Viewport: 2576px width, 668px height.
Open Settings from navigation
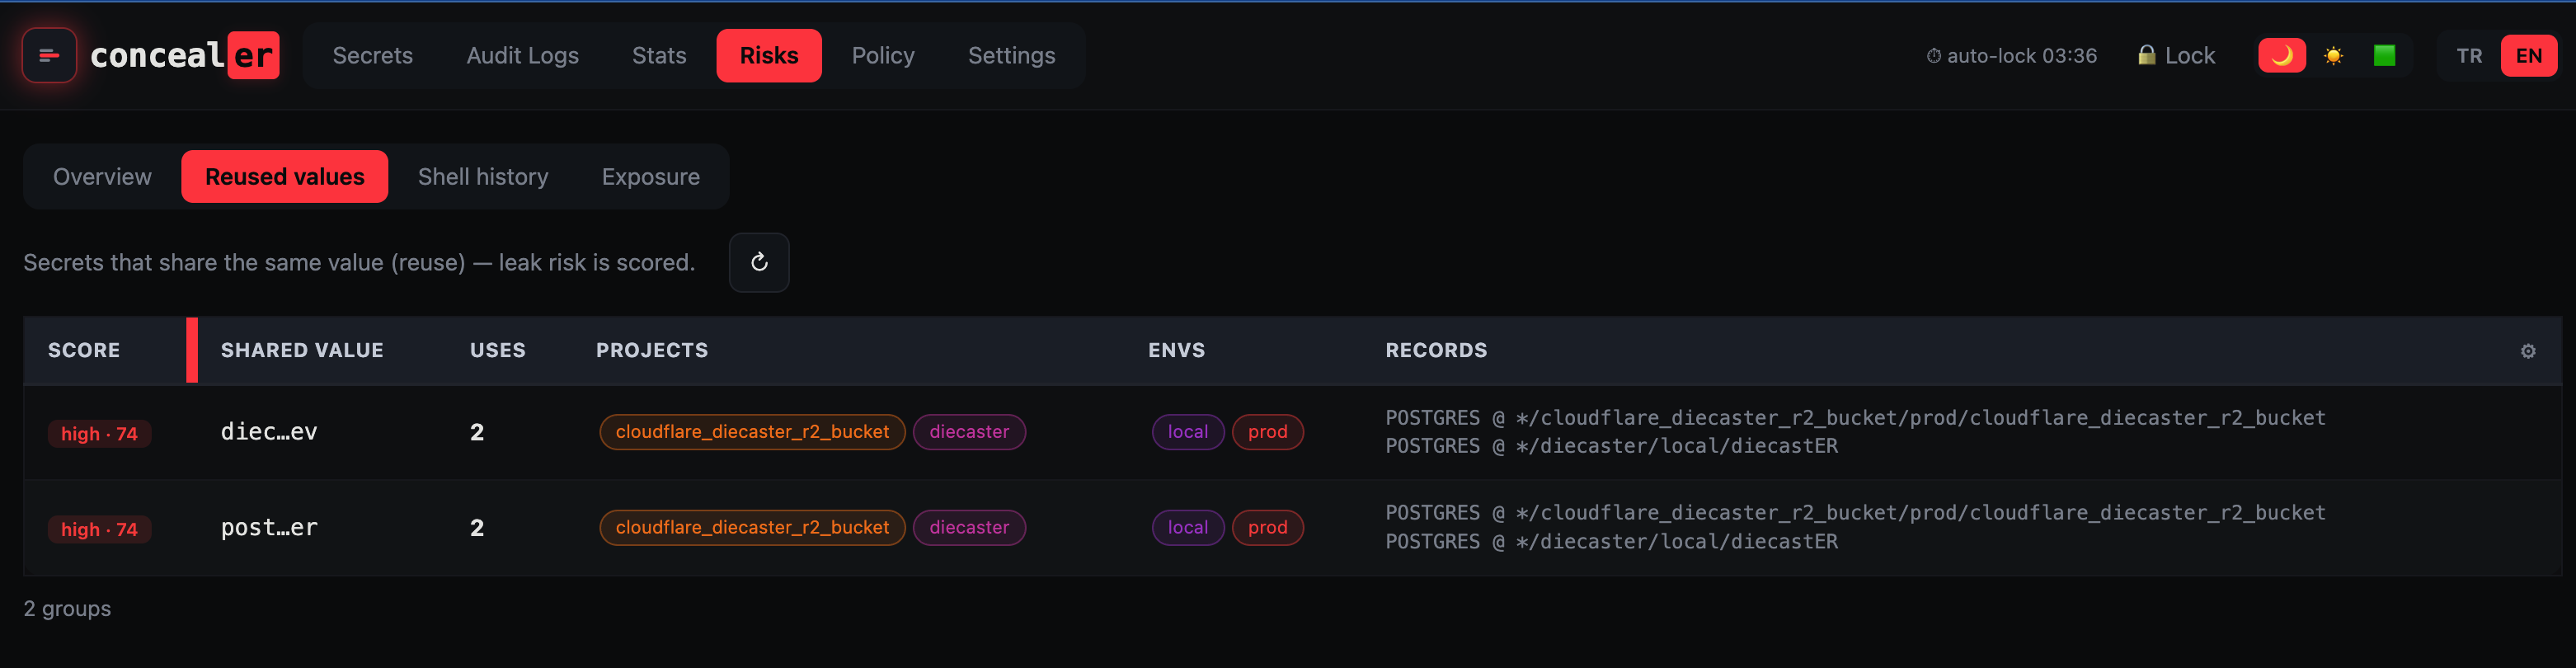pos(1011,56)
